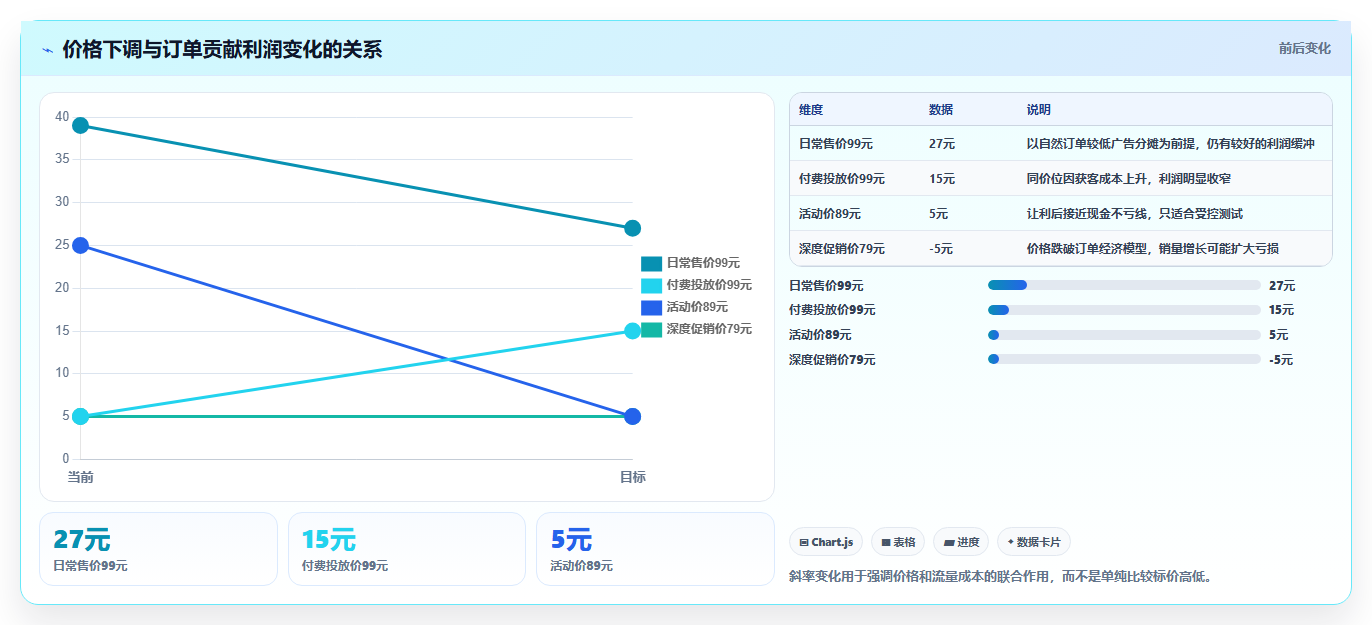Viewport: 1372px width, 625px height.
Task: Click the 15元 cell in the table
Action: pos(942,179)
